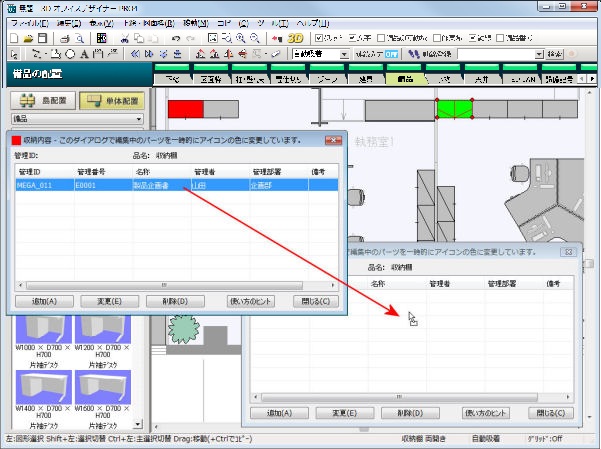601x449 pixels.
Task: Click the plant symbol in the floor plan
Action: pos(183,327)
